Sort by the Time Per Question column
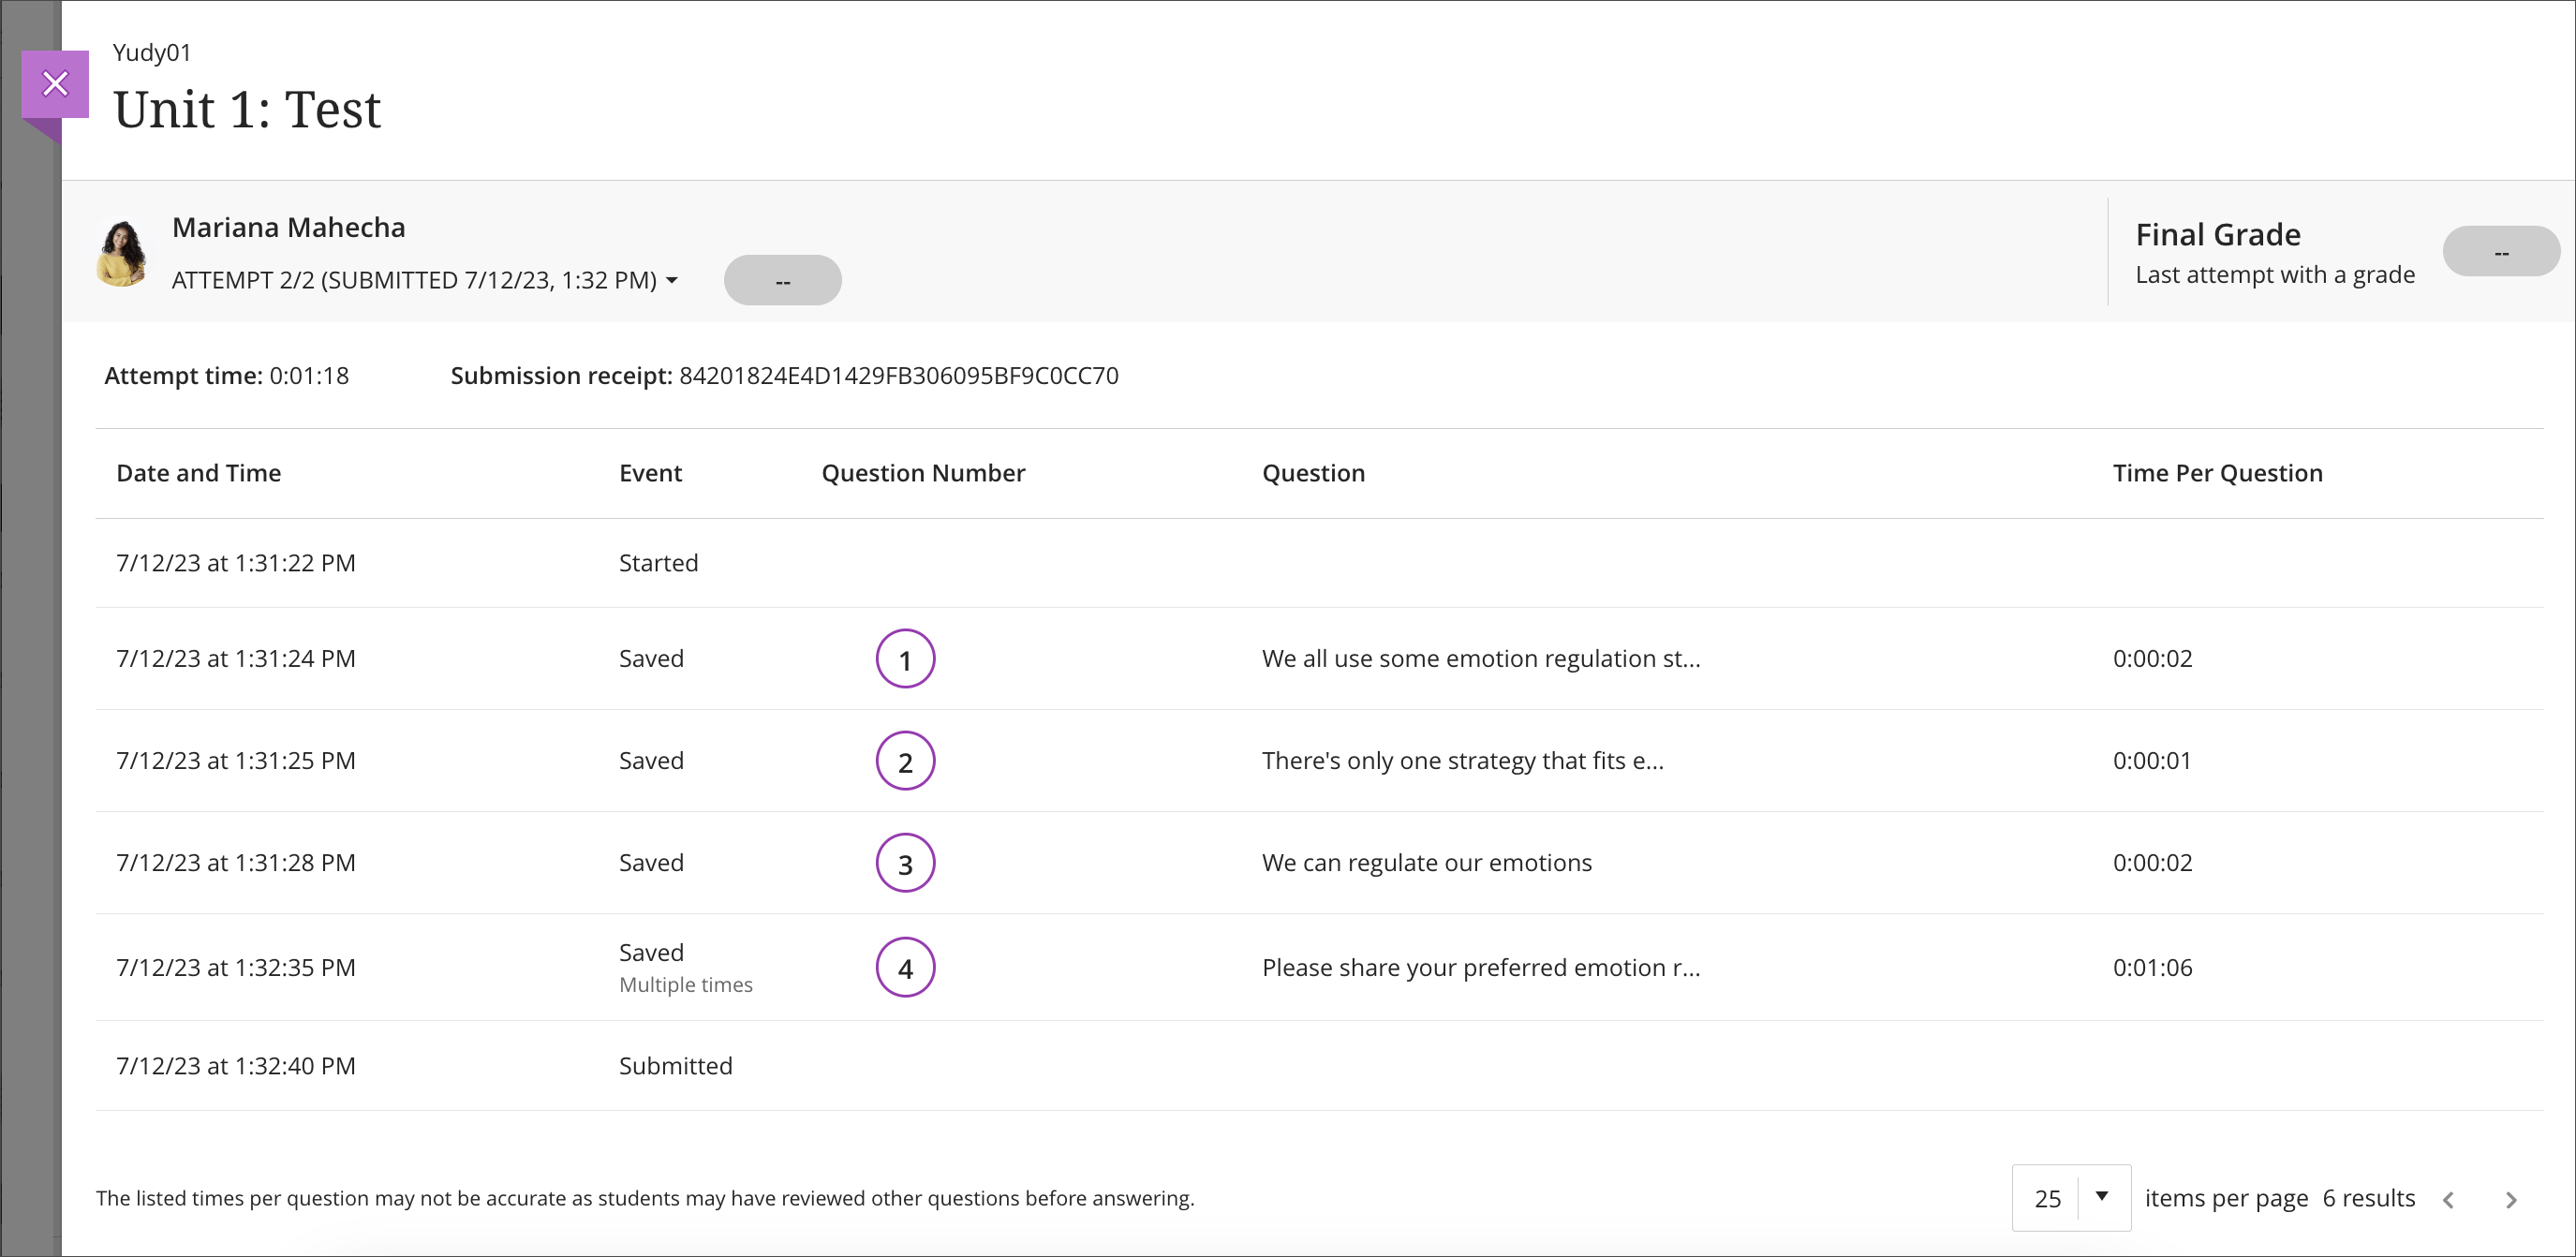The image size is (2576, 1257). (x=2217, y=472)
